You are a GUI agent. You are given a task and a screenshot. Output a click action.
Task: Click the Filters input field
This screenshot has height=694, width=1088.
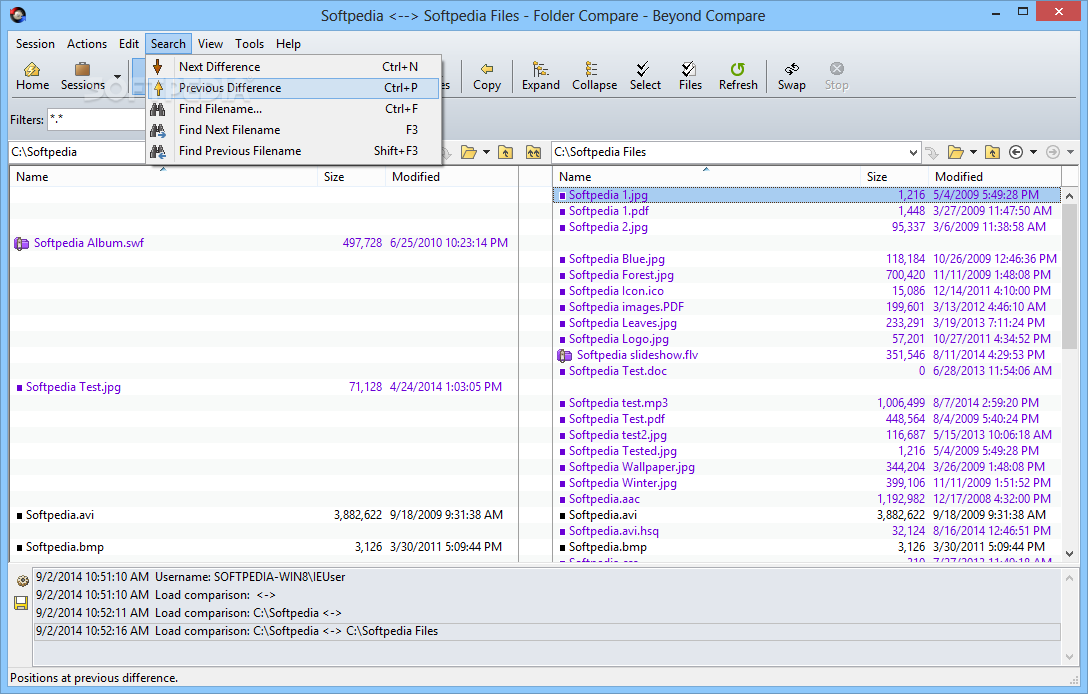(96, 119)
